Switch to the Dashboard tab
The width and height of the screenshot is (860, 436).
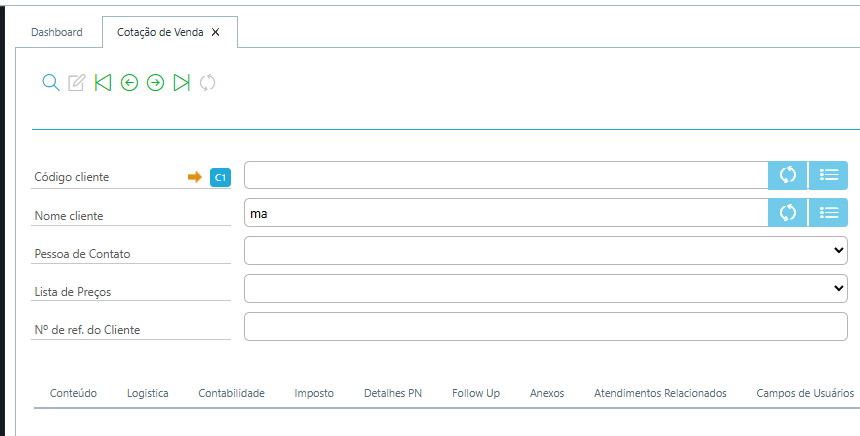tap(57, 32)
